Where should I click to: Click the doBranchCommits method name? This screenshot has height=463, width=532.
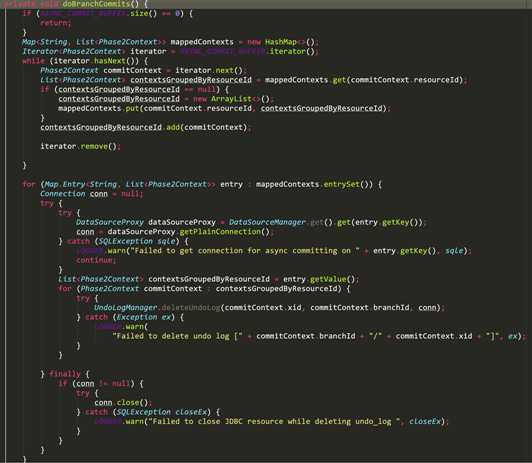click(x=96, y=4)
